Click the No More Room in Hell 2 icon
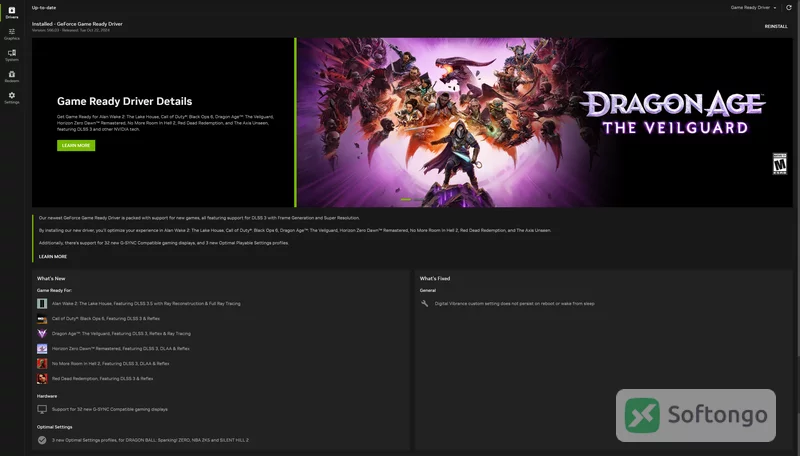800x456 pixels. (42, 364)
